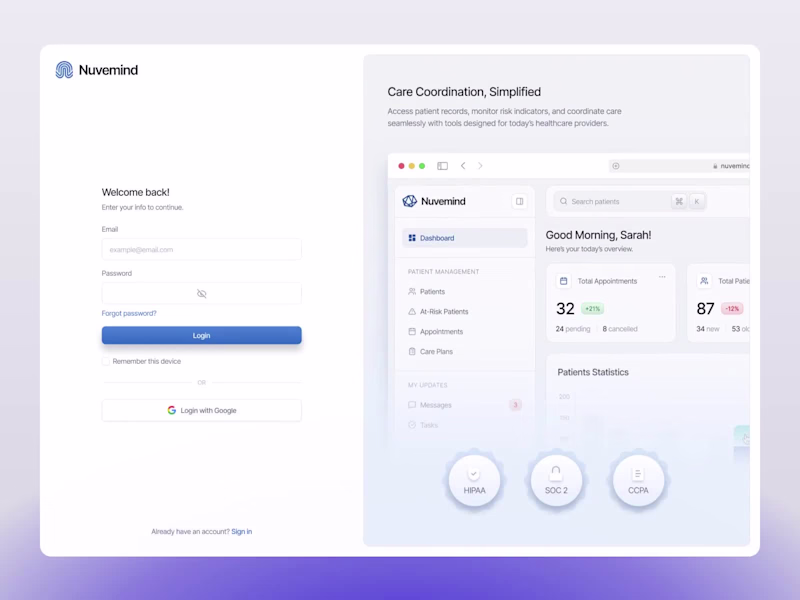Click the browser forward arrow

480,166
